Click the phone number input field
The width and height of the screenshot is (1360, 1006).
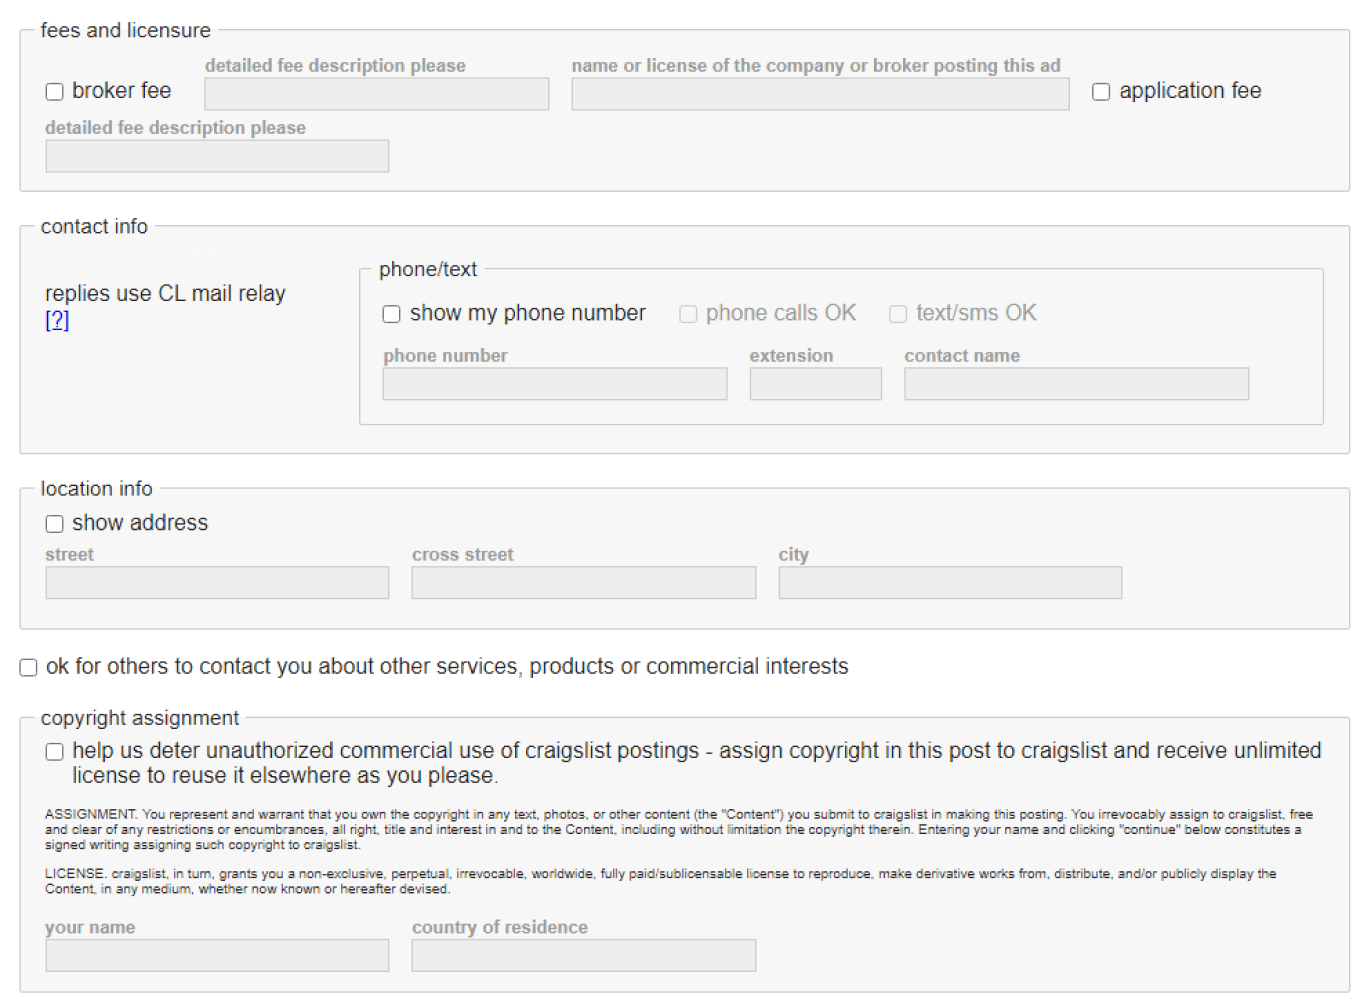[x=554, y=384]
